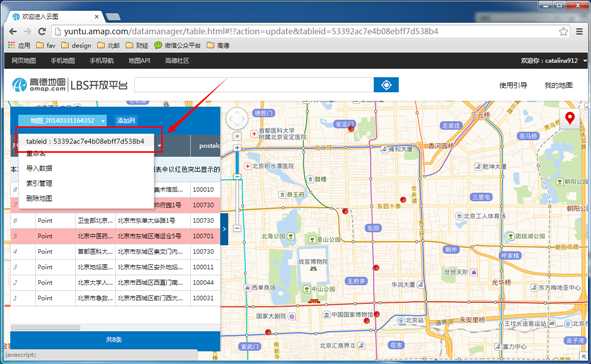
Task: Bookmark this page with the star icon
Action: tap(563, 32)
